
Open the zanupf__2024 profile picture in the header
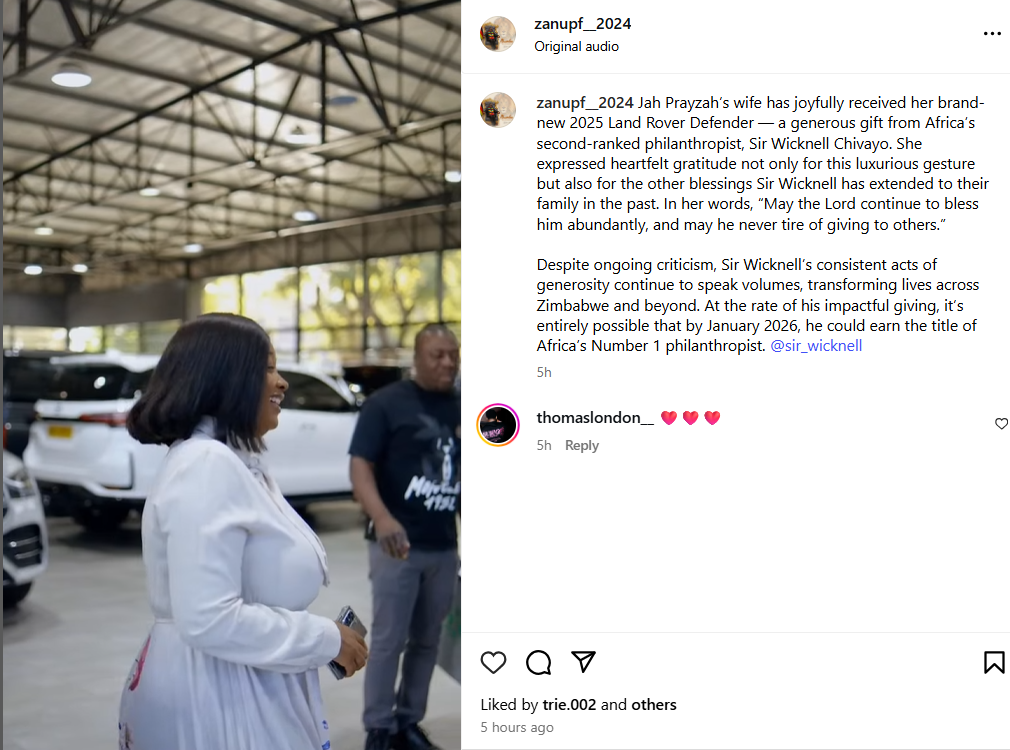(x=498, y=34)
